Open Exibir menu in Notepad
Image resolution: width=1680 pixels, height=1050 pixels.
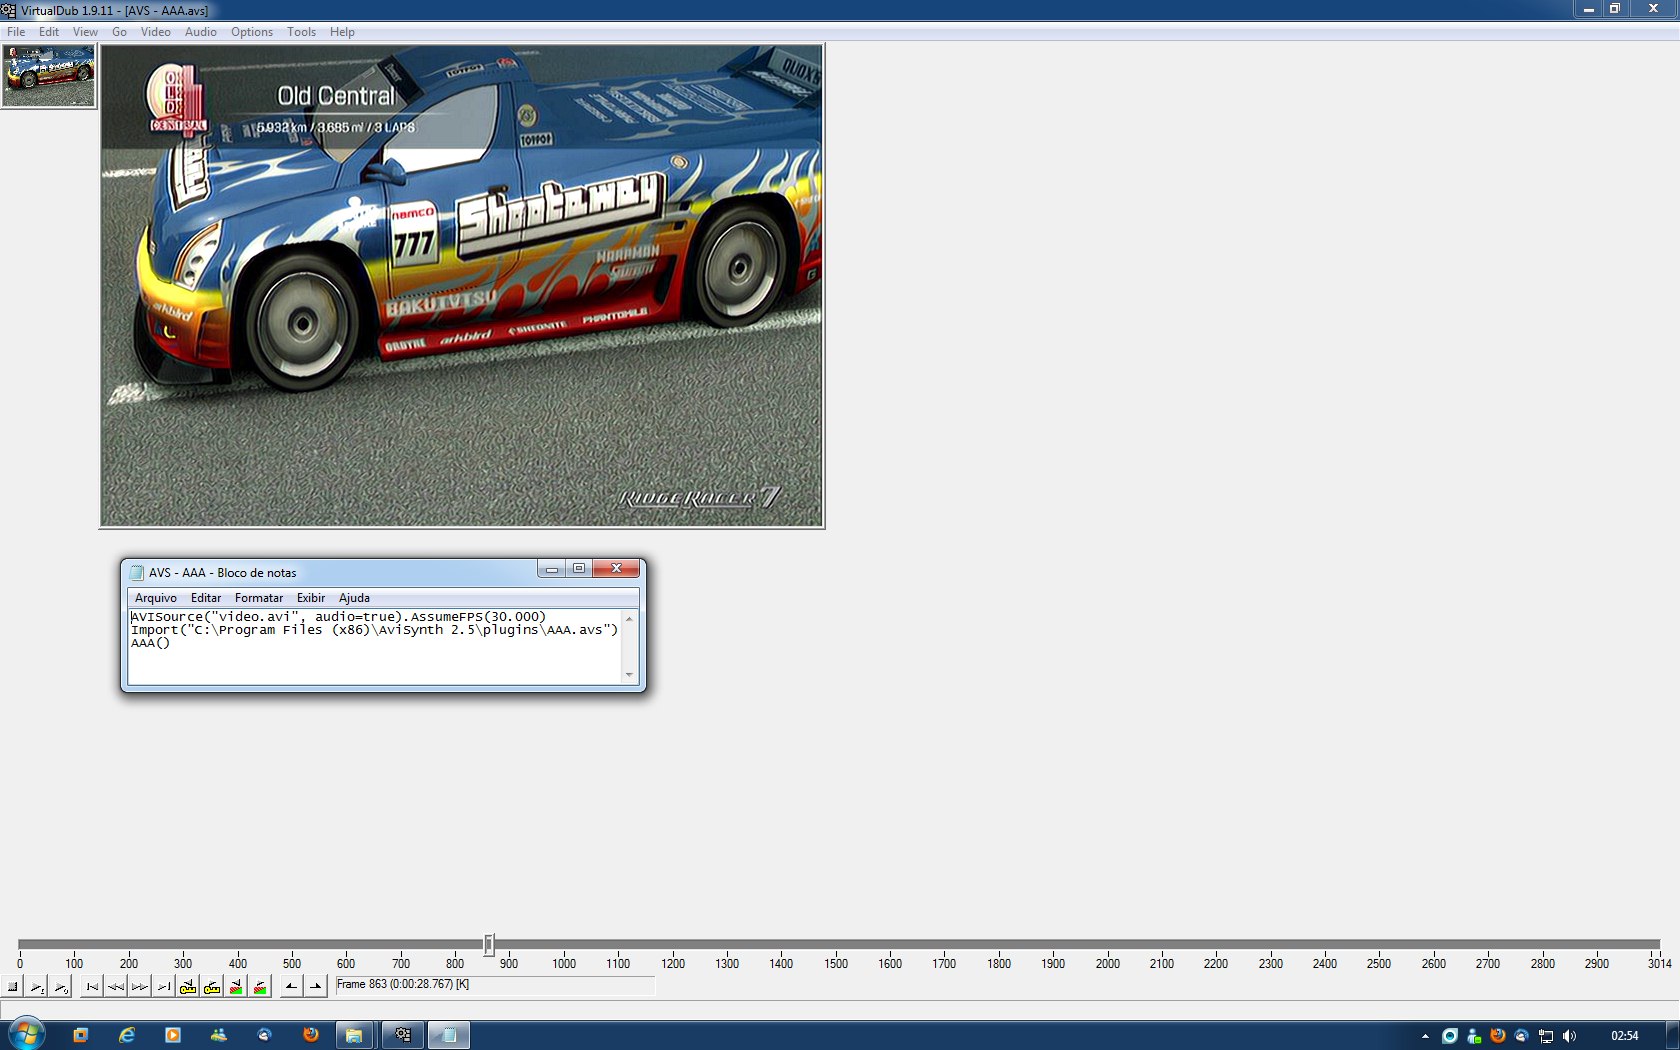[311, 598]
